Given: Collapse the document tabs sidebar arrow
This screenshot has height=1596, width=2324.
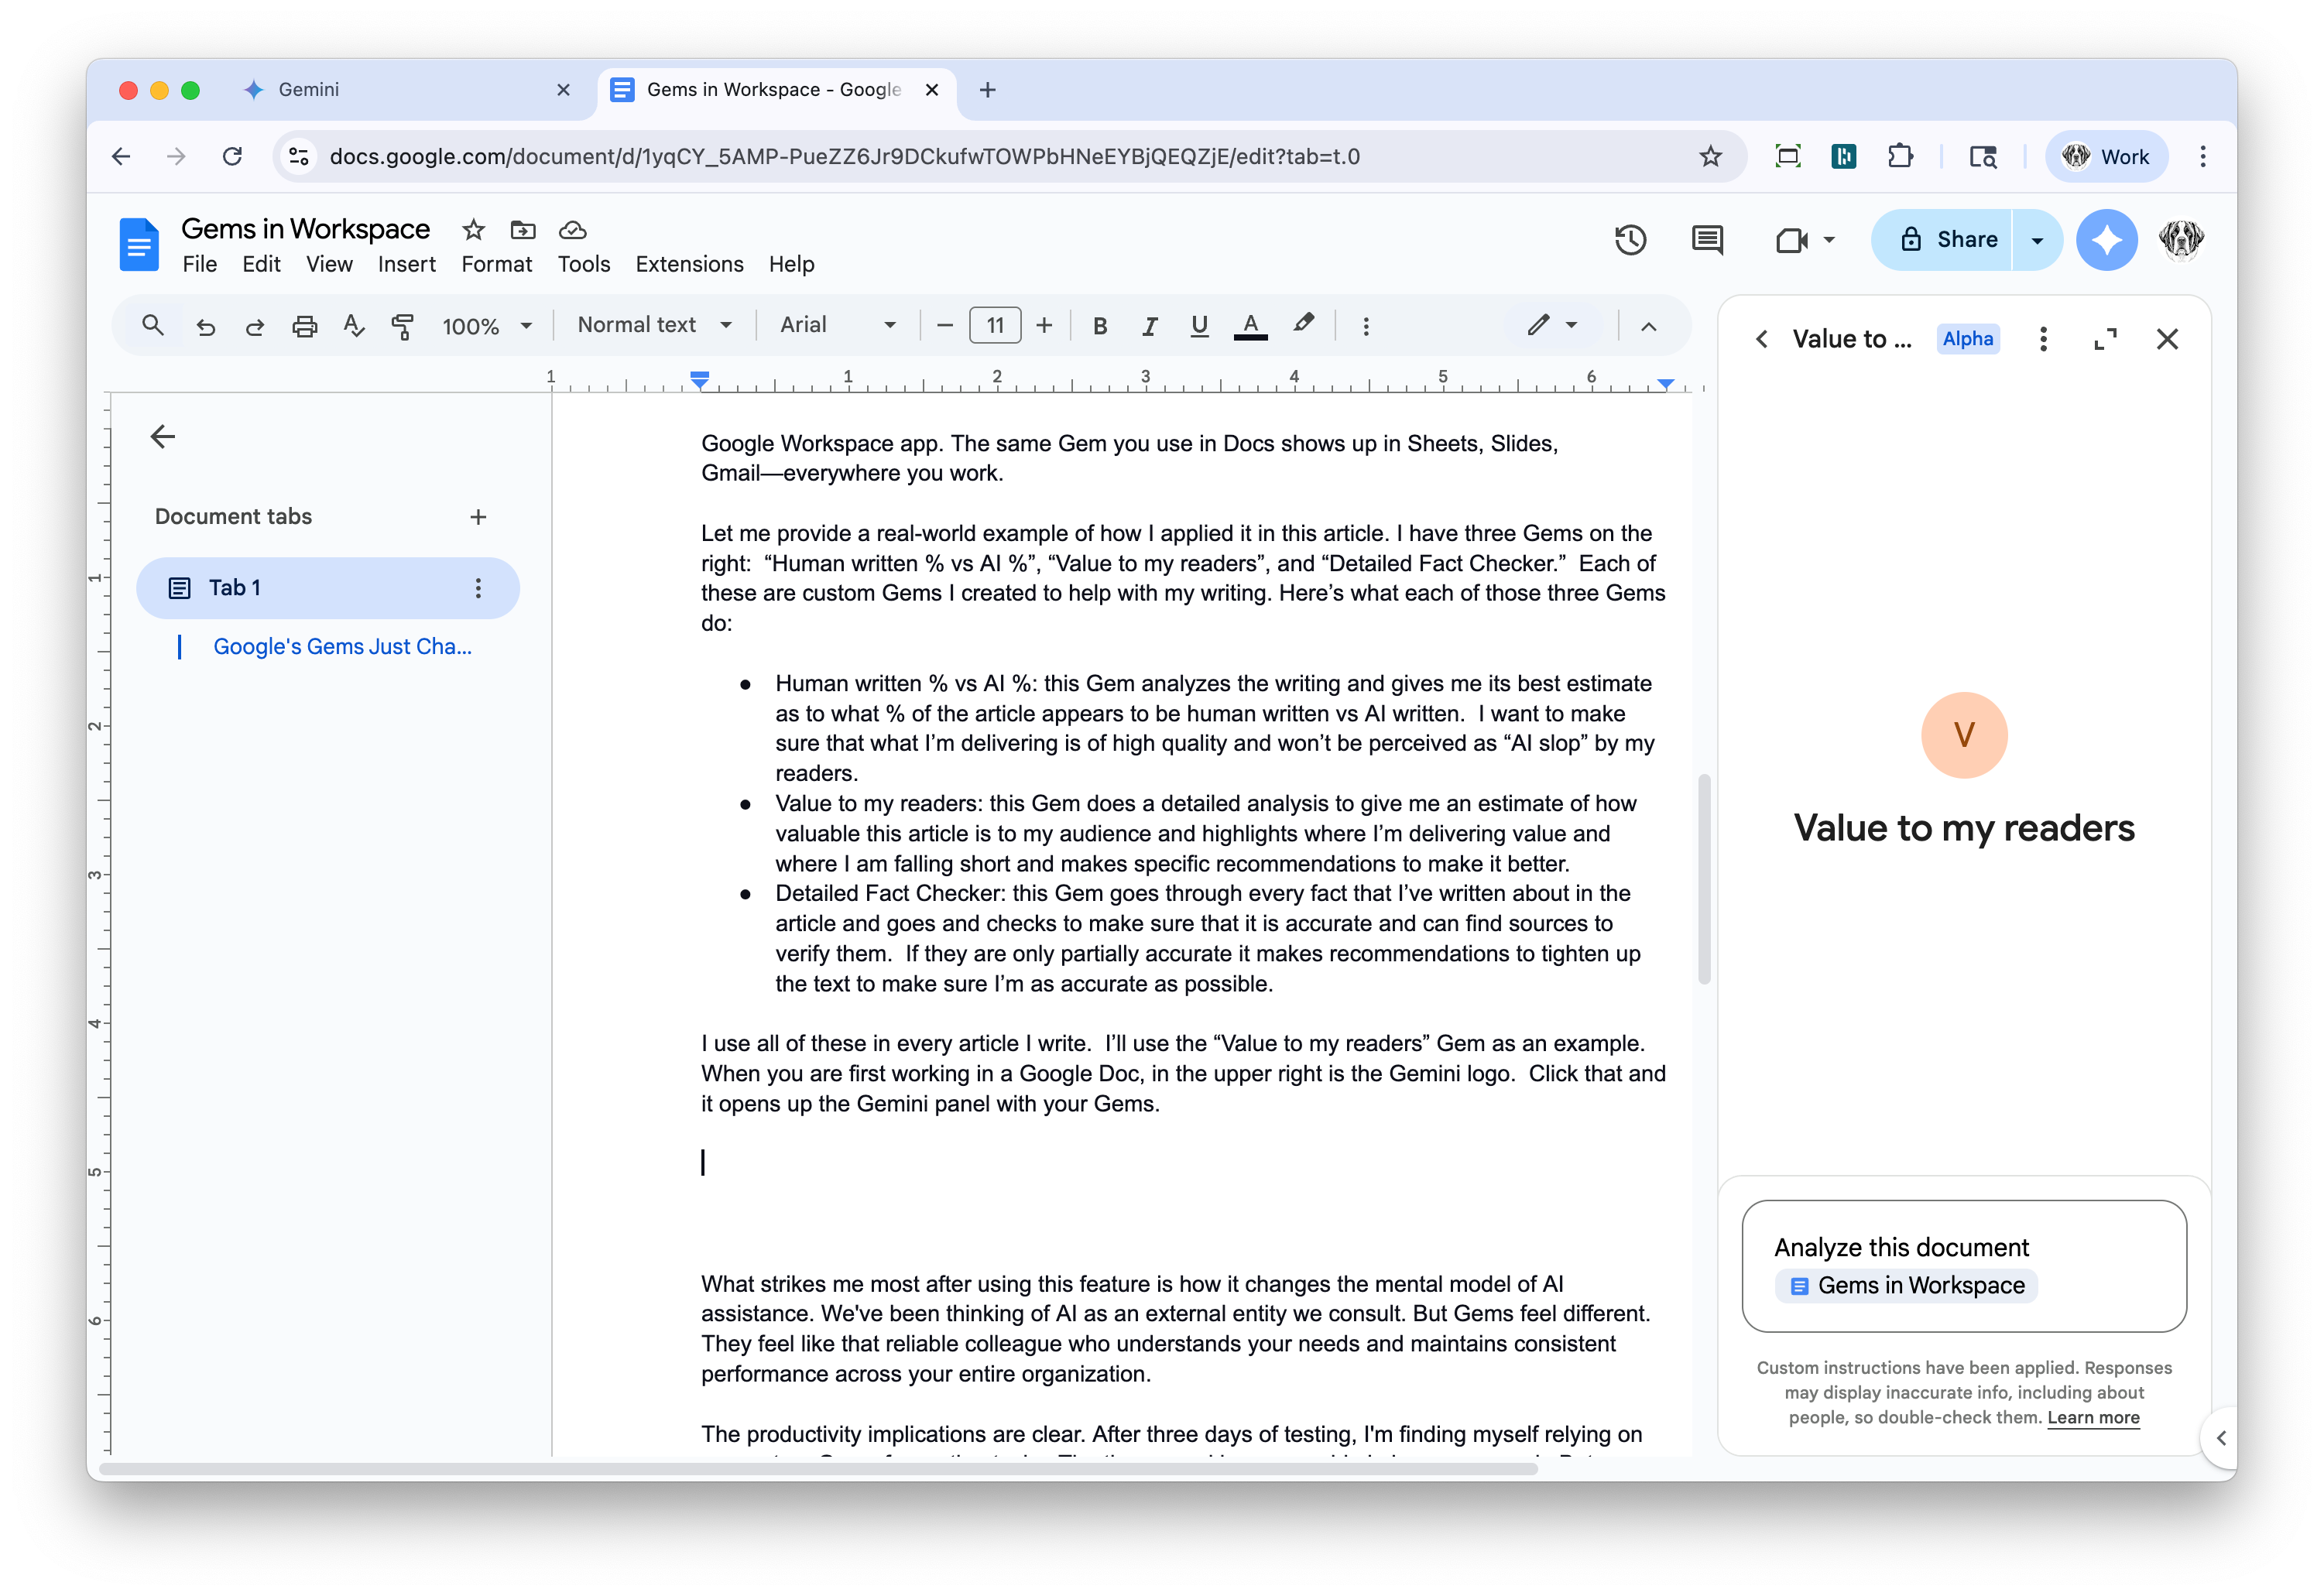Looking at the screenshot, I should (162, 436).
